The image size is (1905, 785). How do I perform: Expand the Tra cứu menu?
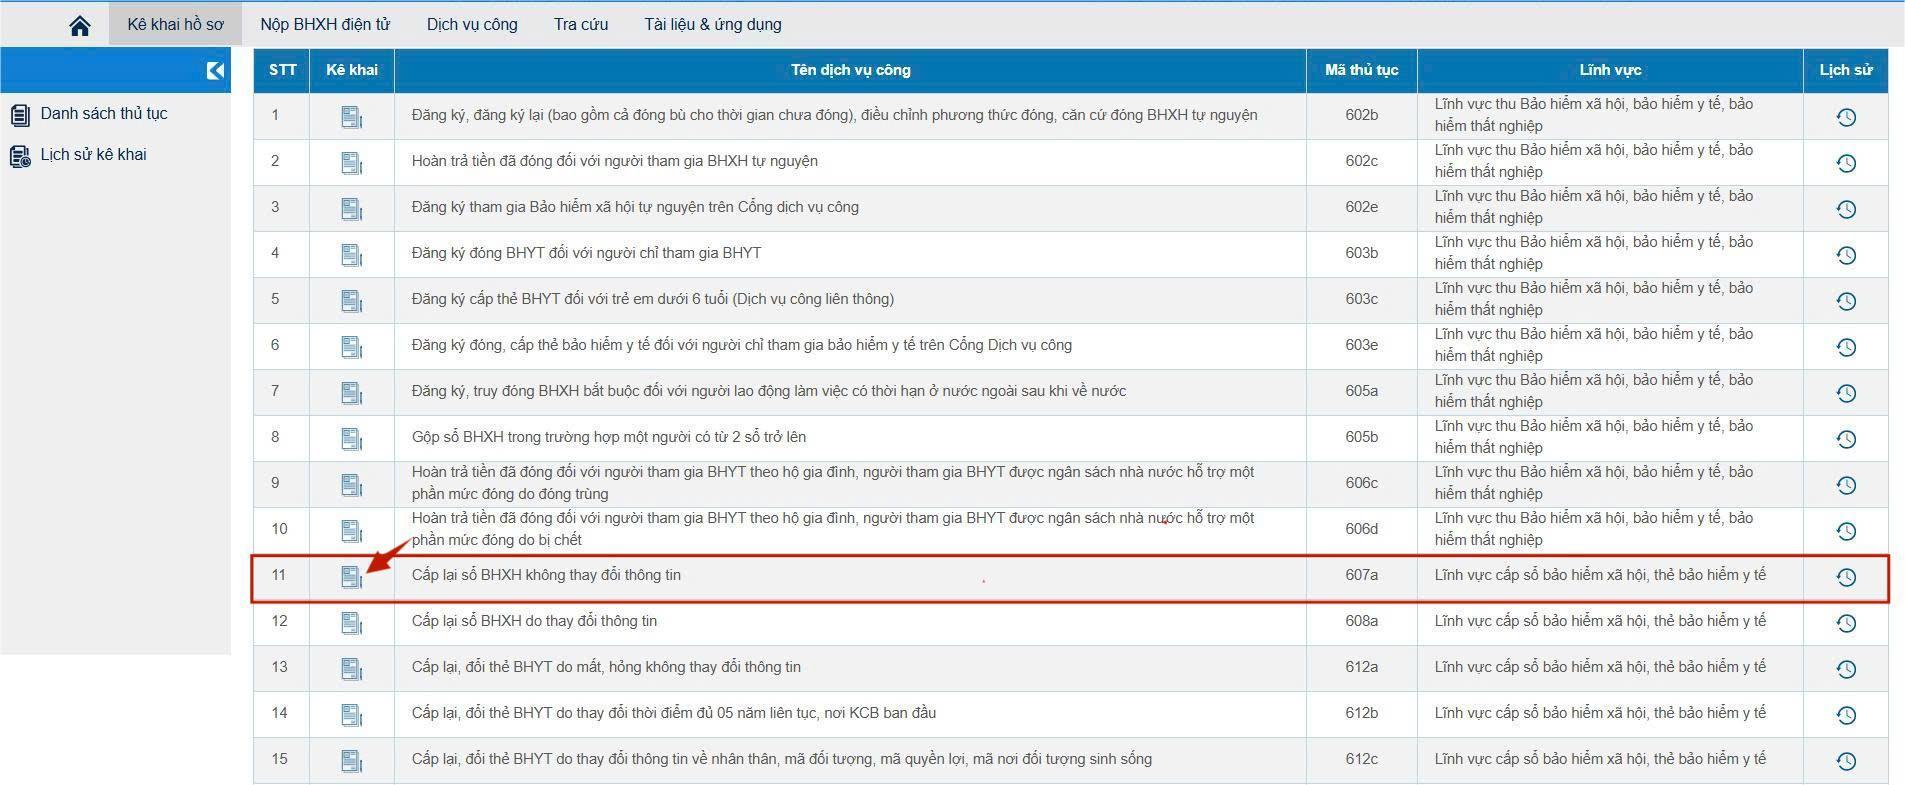tap(581, 24)
